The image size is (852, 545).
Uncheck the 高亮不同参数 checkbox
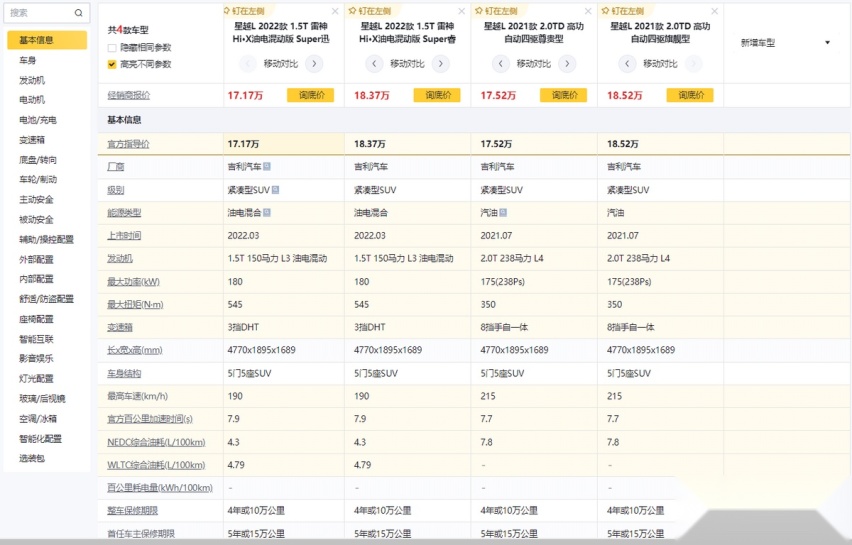pos(112,64)
